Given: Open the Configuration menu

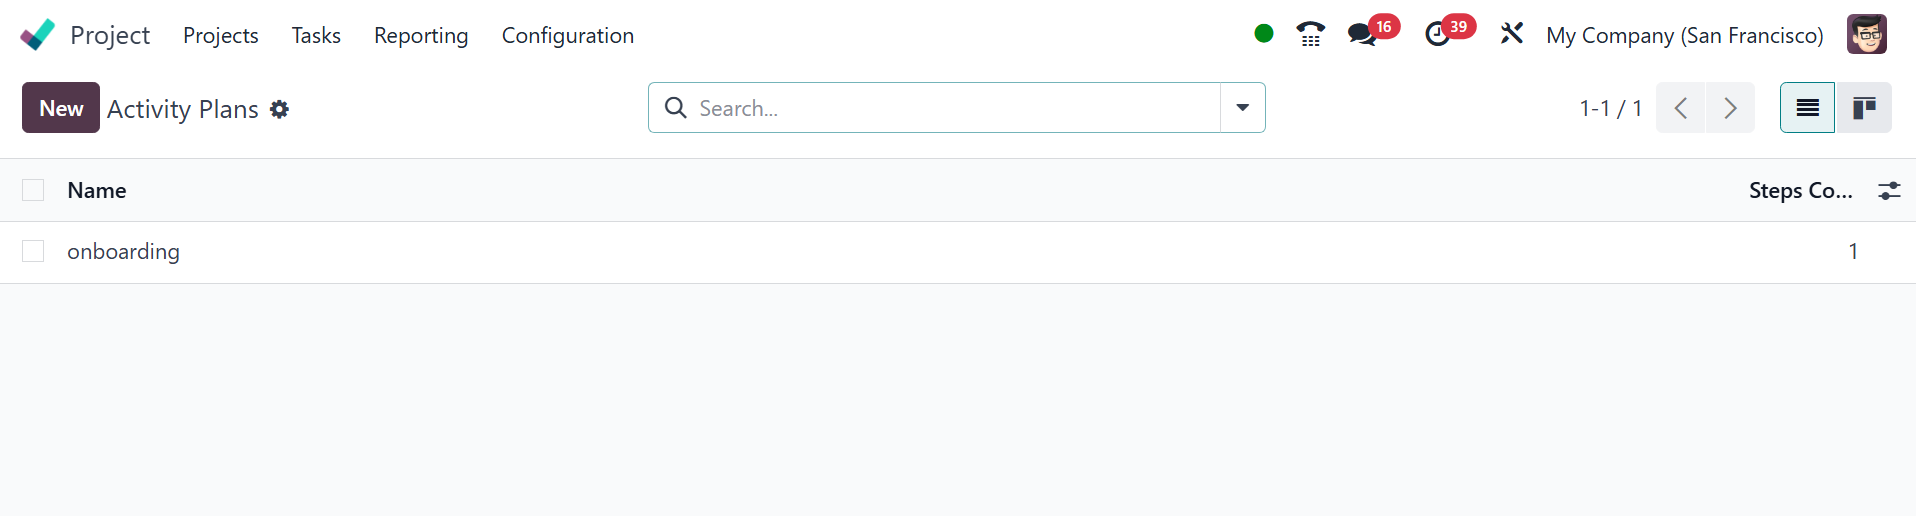Looking at the screenshot, I should [x=567, y=36].
